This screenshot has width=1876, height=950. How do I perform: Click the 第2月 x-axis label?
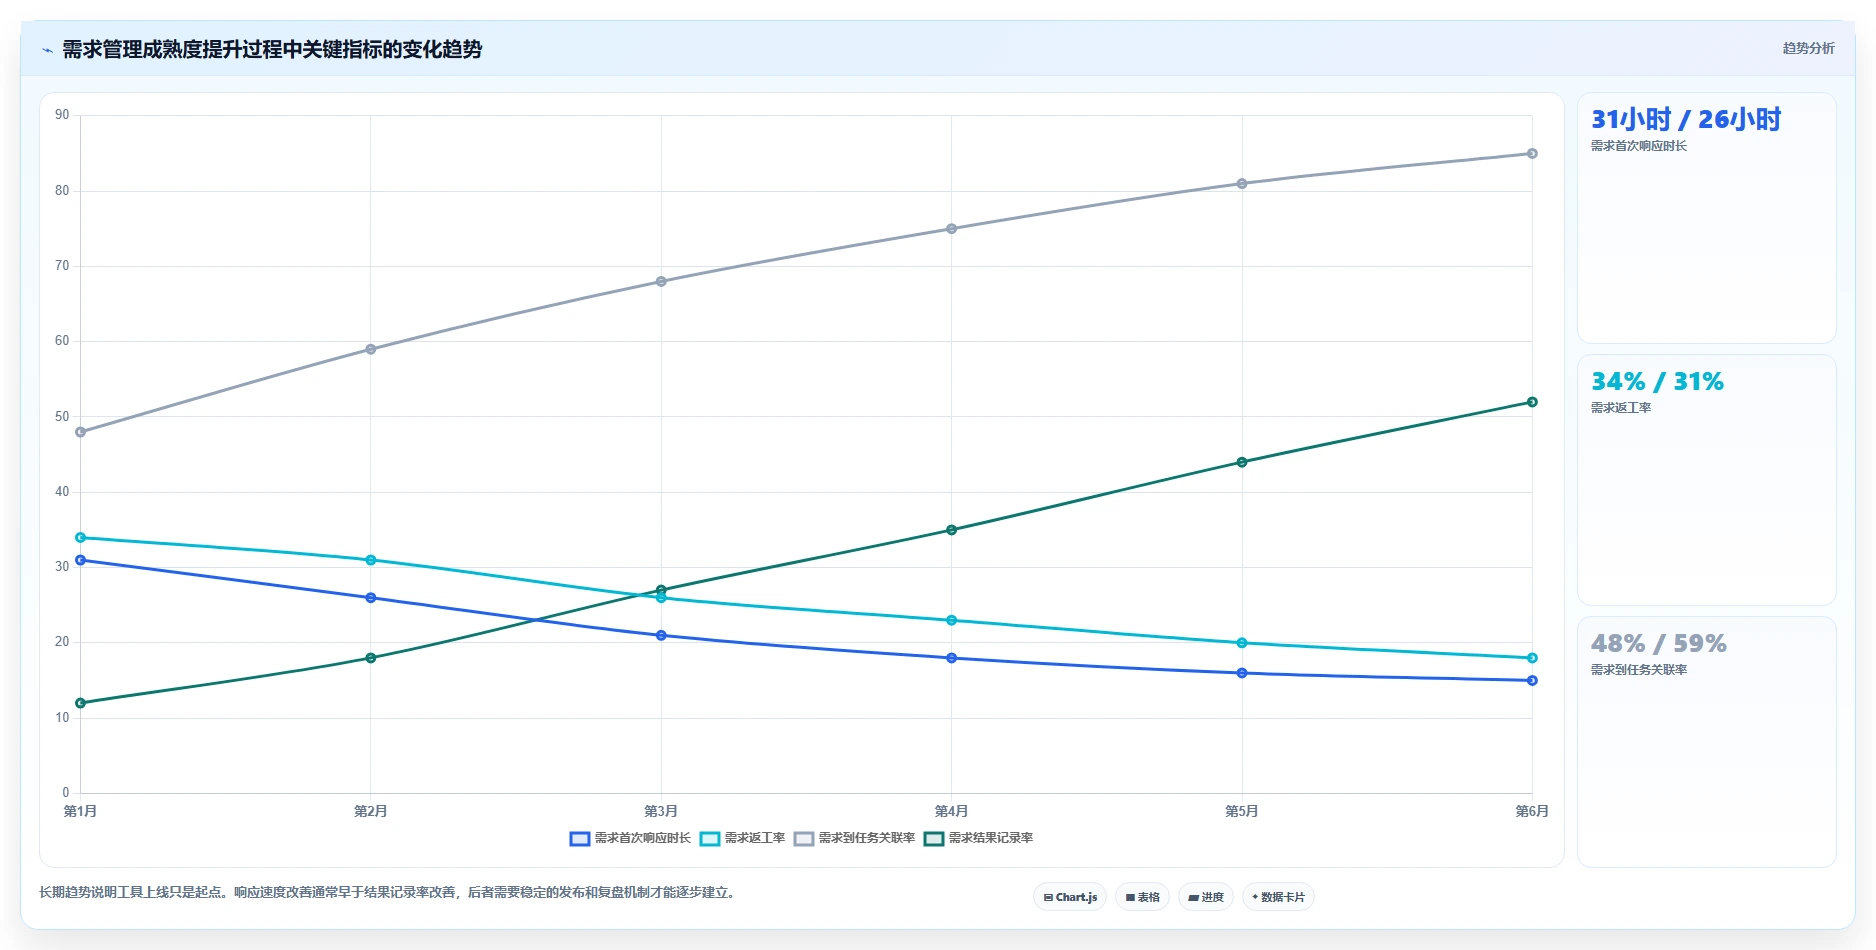[371, 811]
